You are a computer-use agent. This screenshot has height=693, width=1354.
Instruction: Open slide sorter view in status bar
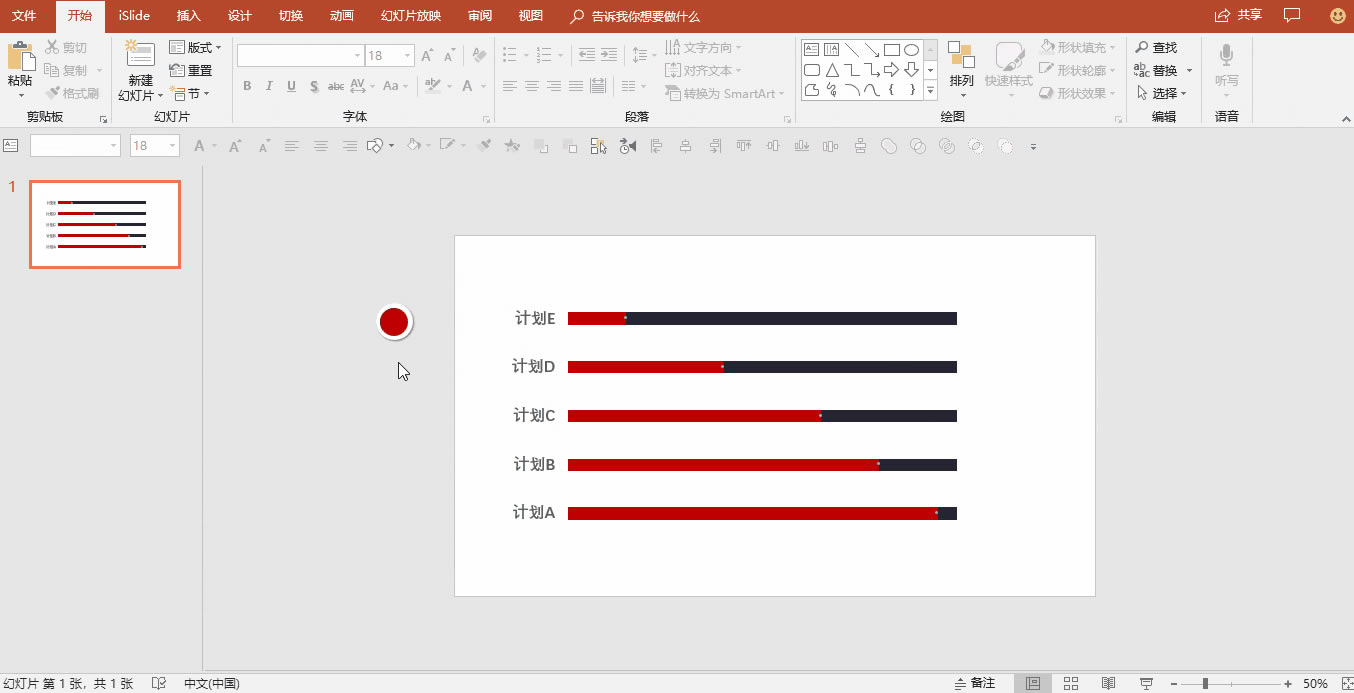tap(1071, 683)
